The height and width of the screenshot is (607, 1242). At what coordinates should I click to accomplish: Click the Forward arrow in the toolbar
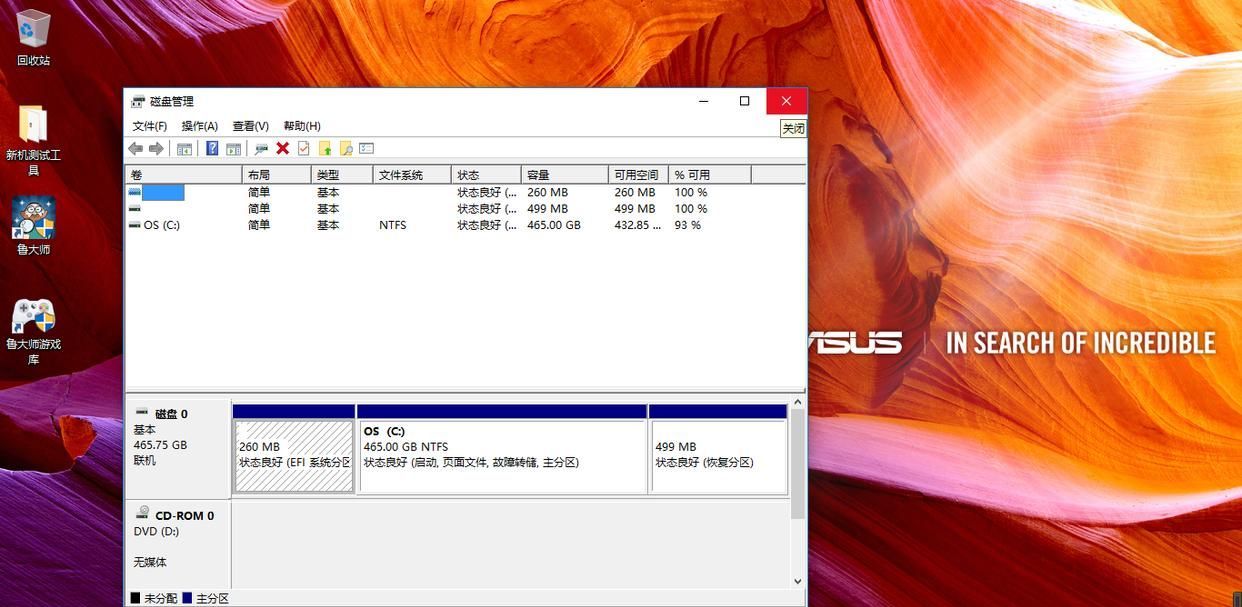[156, 148]
